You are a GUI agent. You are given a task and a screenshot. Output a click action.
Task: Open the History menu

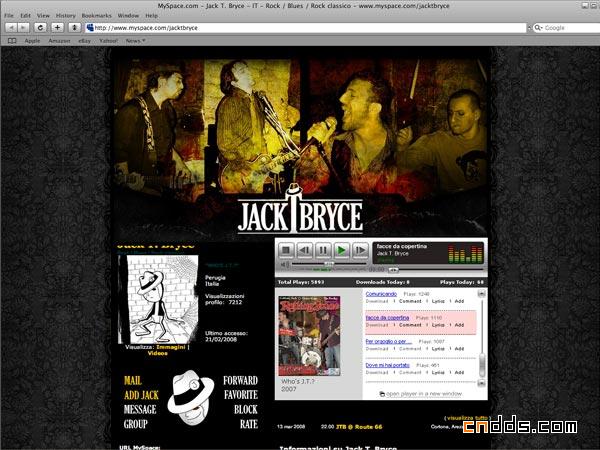[66, 16]
